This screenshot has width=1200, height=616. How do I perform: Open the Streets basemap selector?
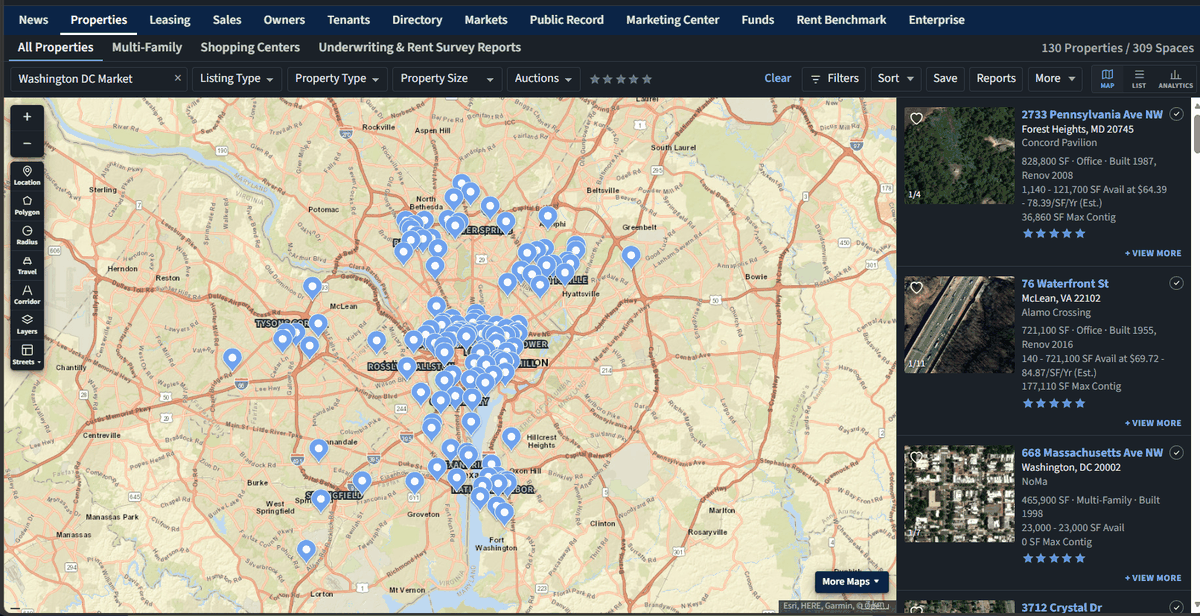27,354
